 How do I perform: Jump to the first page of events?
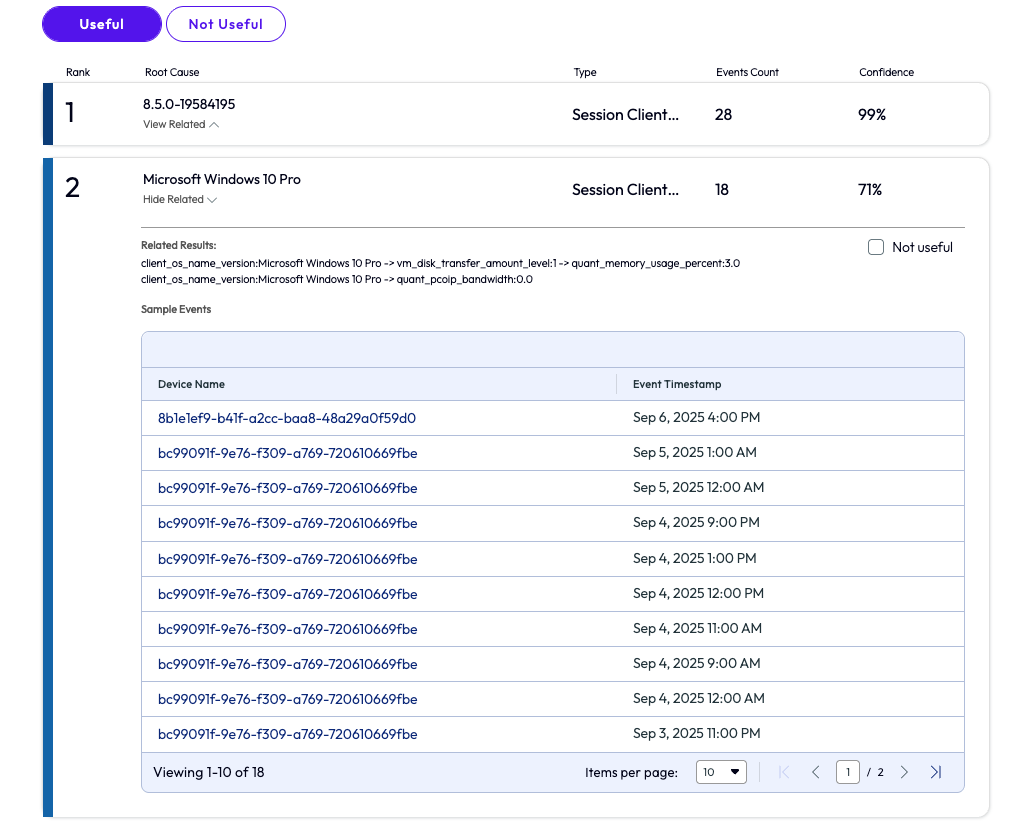(784, 771)
